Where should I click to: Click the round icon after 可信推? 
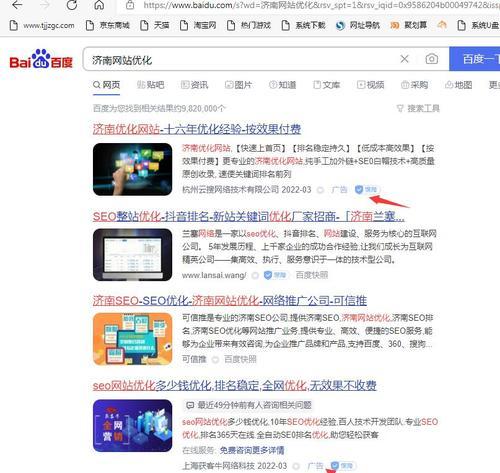click(215, 359)
